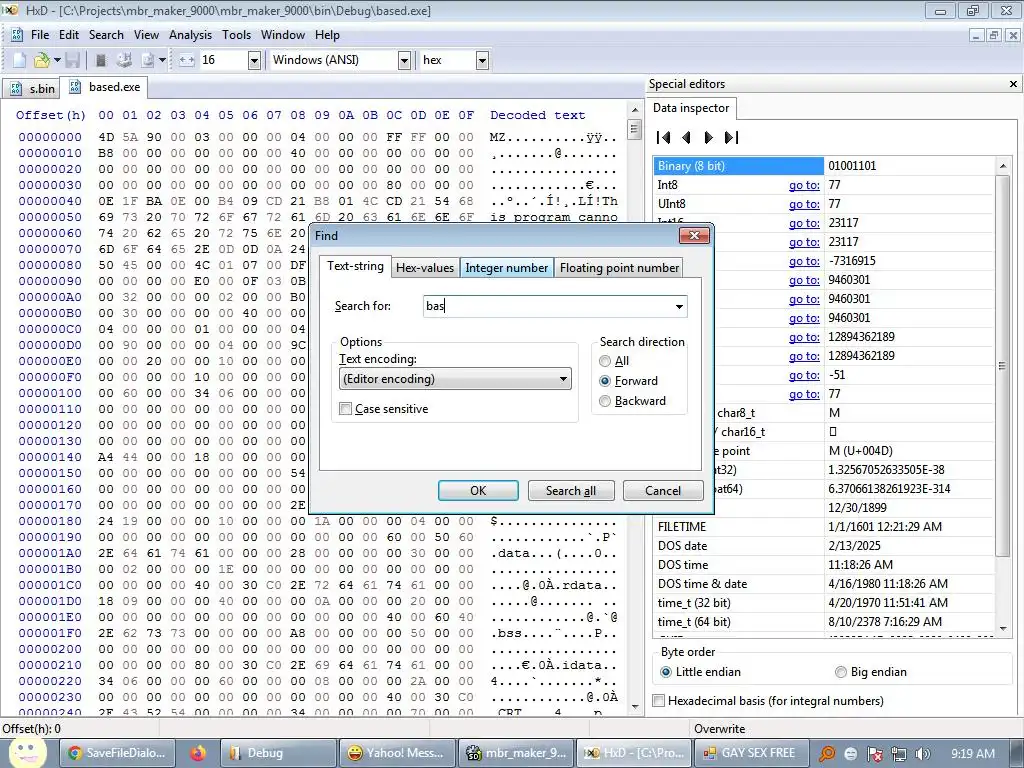Switch to s.bin file tab
Image resolution: width=1024 pixels, height=768 pixels.
click(x=31, y=88)
